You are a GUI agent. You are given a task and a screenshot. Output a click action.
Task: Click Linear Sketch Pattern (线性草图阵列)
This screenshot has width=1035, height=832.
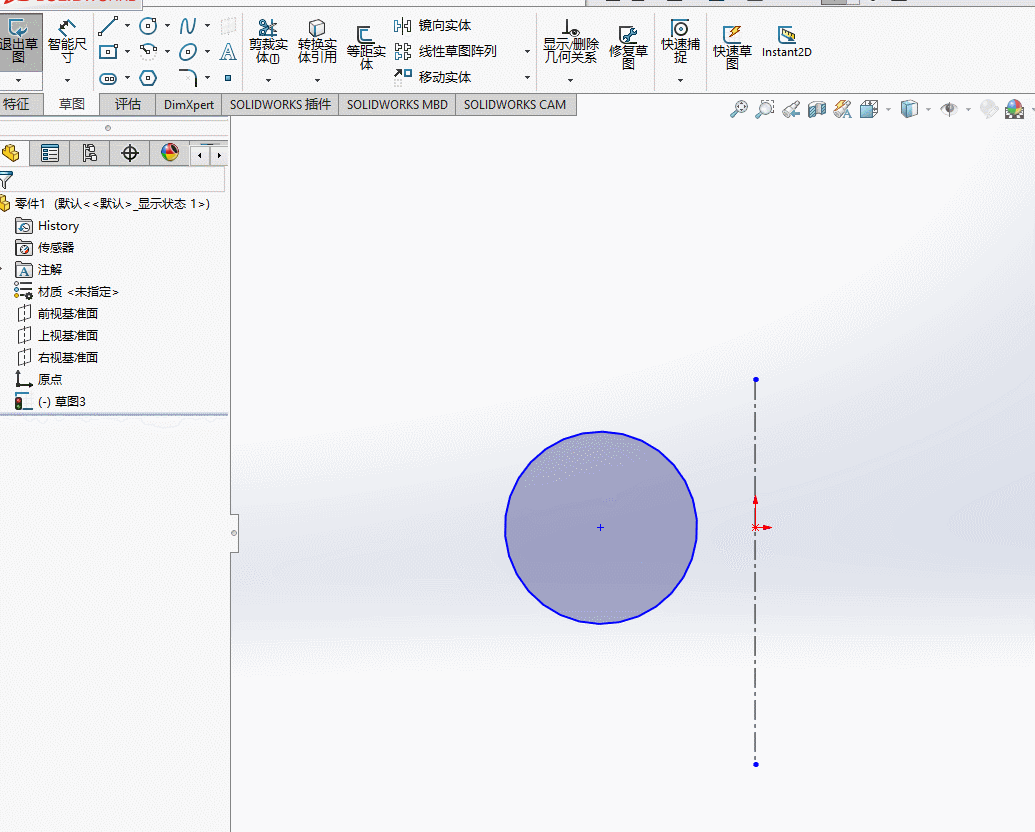pos(446,52)
